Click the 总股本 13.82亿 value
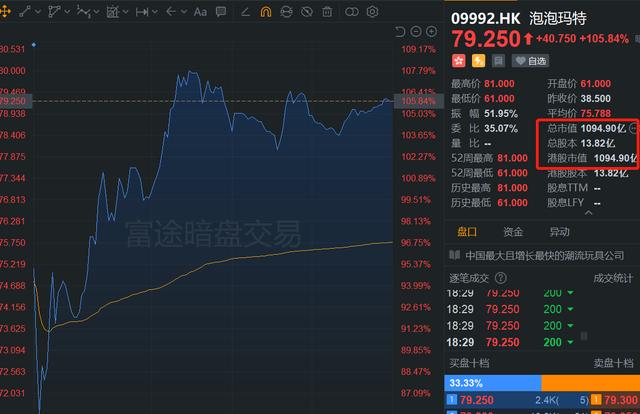The image size is (640, 414). pyautogui.click(x=598, y=143)
